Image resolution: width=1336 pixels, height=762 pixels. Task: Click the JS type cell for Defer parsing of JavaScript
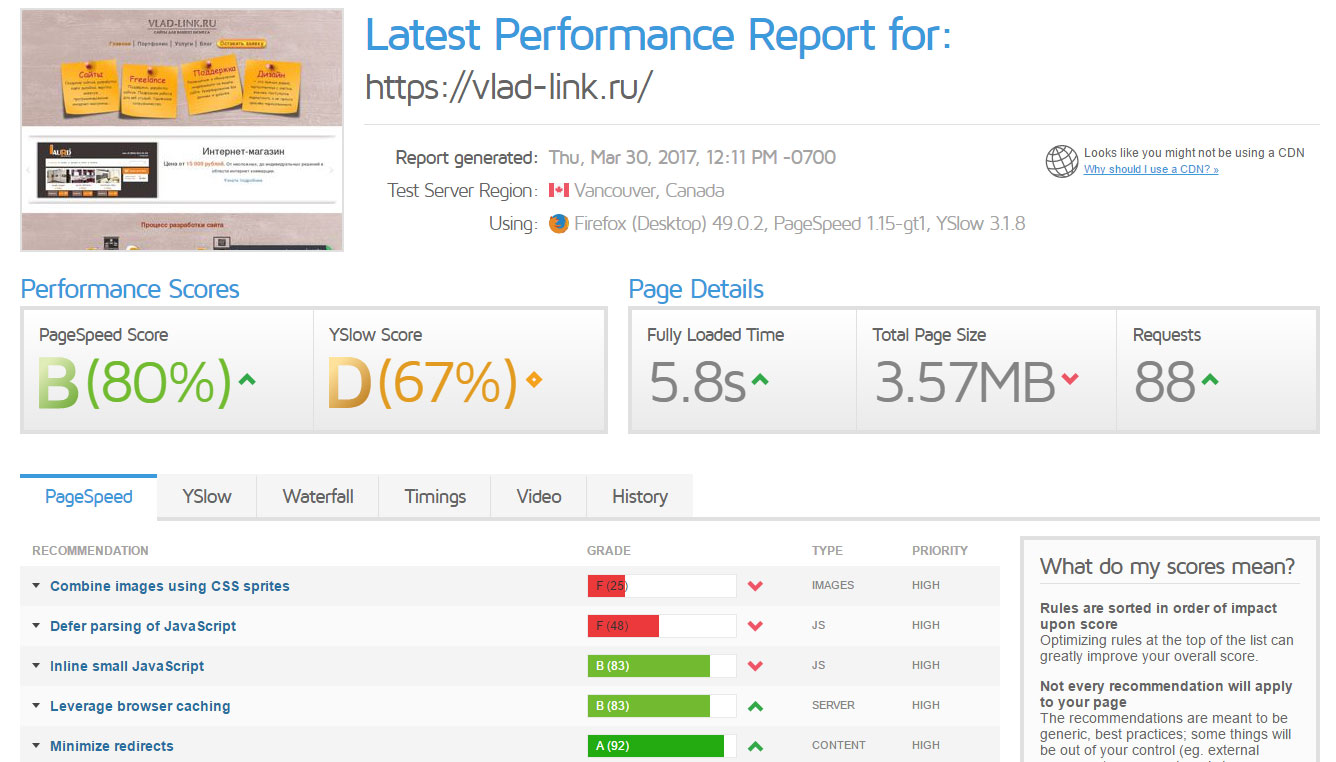tap(819, 626)
